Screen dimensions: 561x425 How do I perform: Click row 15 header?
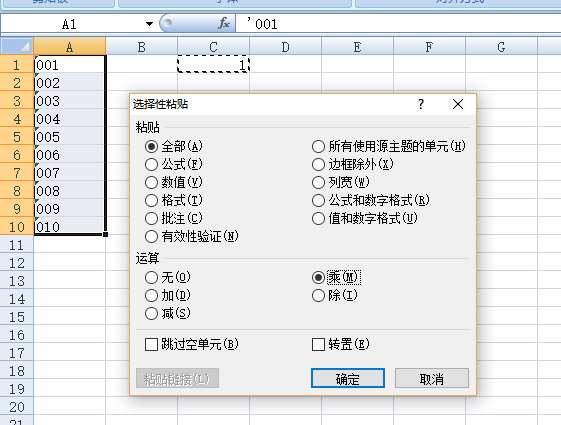tap(17, 317)
